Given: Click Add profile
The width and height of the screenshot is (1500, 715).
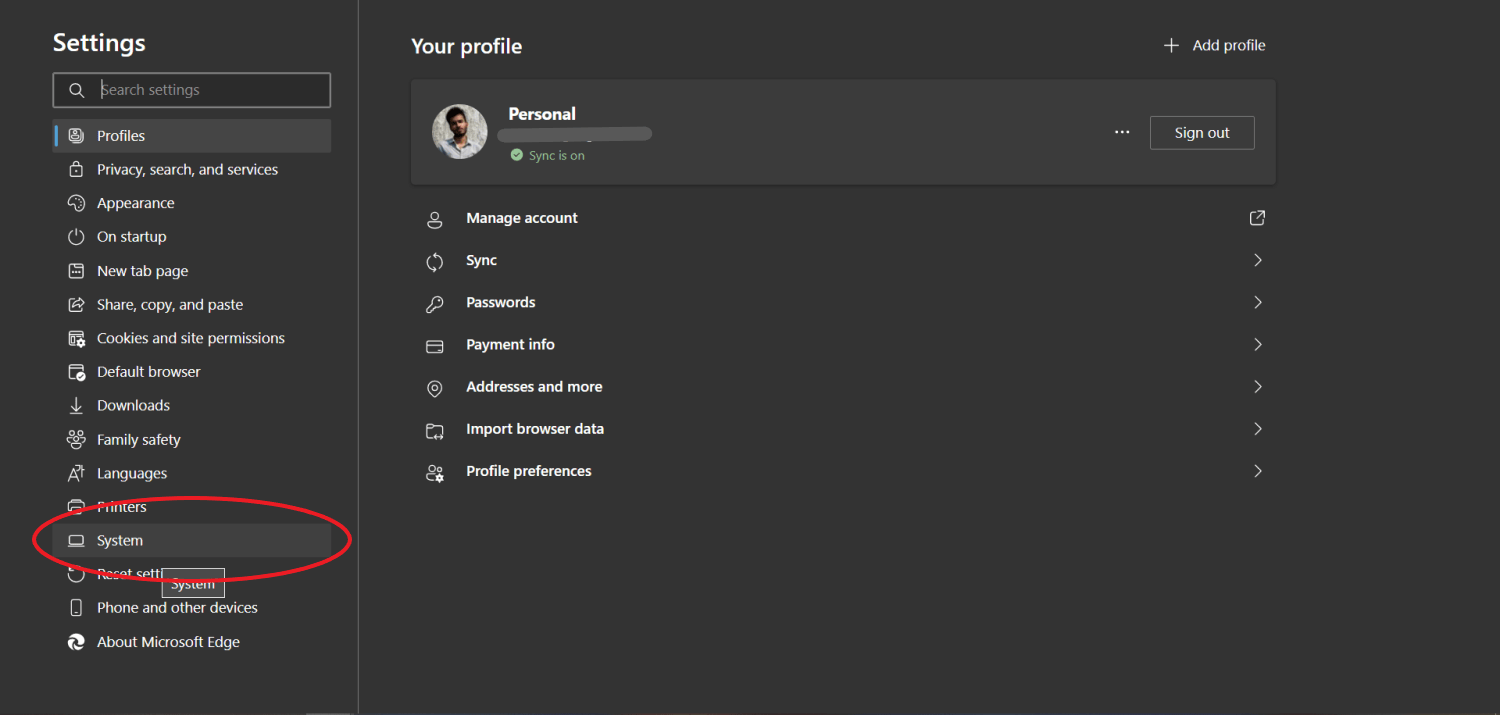Looking at the screenshot, I should (x=1215, y=46).
